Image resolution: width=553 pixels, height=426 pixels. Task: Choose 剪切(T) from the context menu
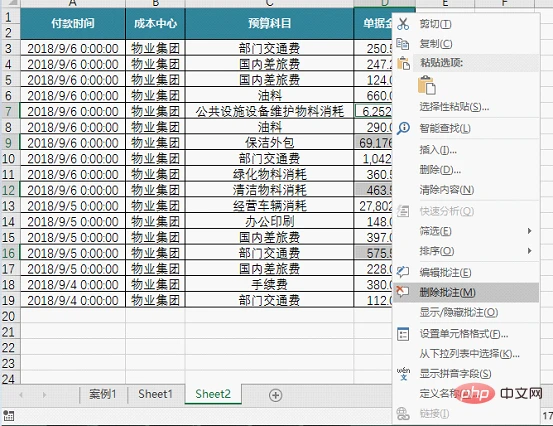[x=435, y=24]
